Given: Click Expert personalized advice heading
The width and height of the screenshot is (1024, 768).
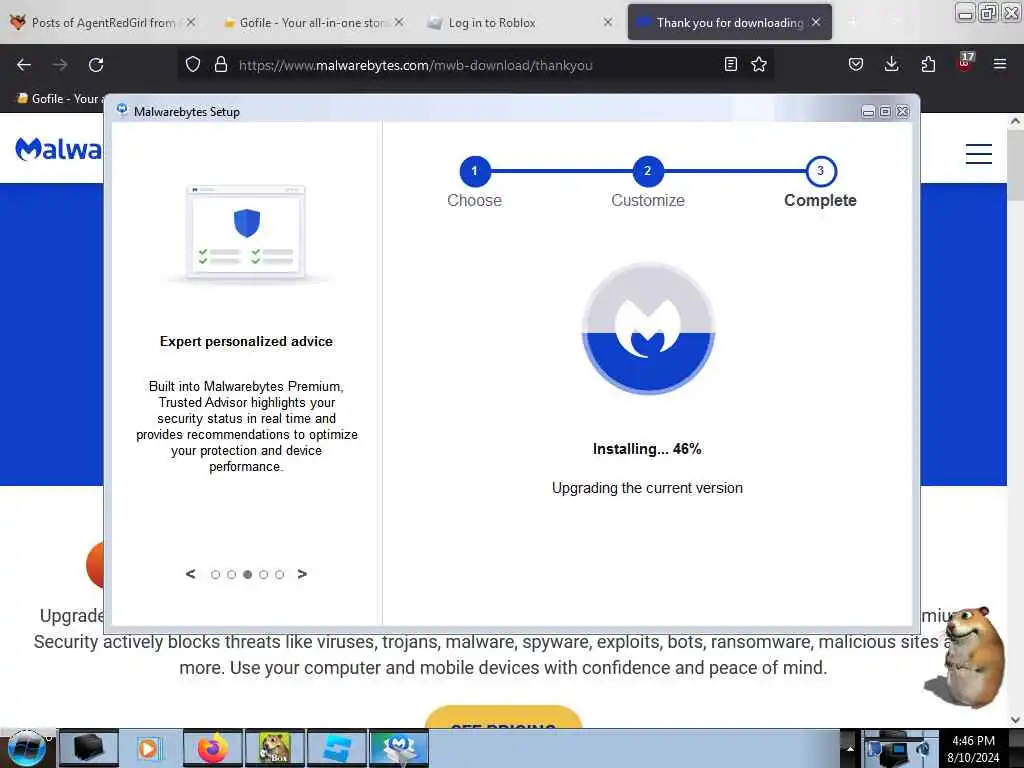Looking at the screenshot, I should click(x=246, y=341).
